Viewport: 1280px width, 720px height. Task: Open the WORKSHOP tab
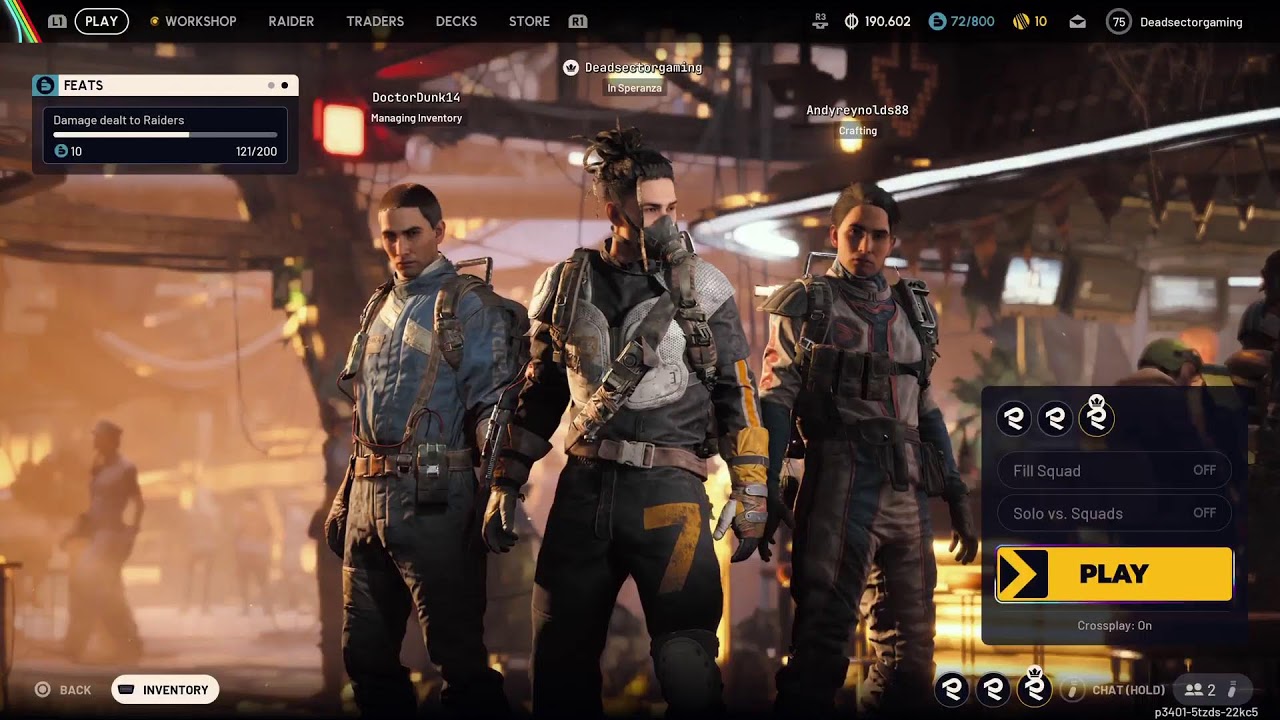pyautogui.click(x=201, y=21)
